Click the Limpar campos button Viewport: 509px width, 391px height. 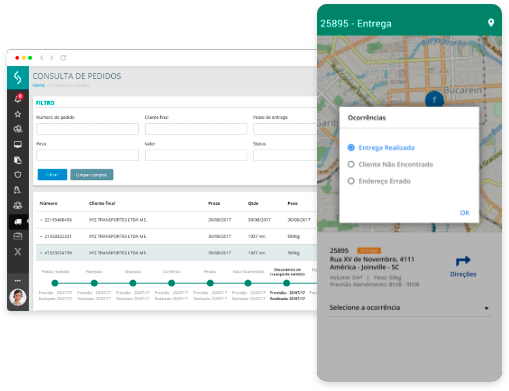pyautogui.click(x=92, y=175)
